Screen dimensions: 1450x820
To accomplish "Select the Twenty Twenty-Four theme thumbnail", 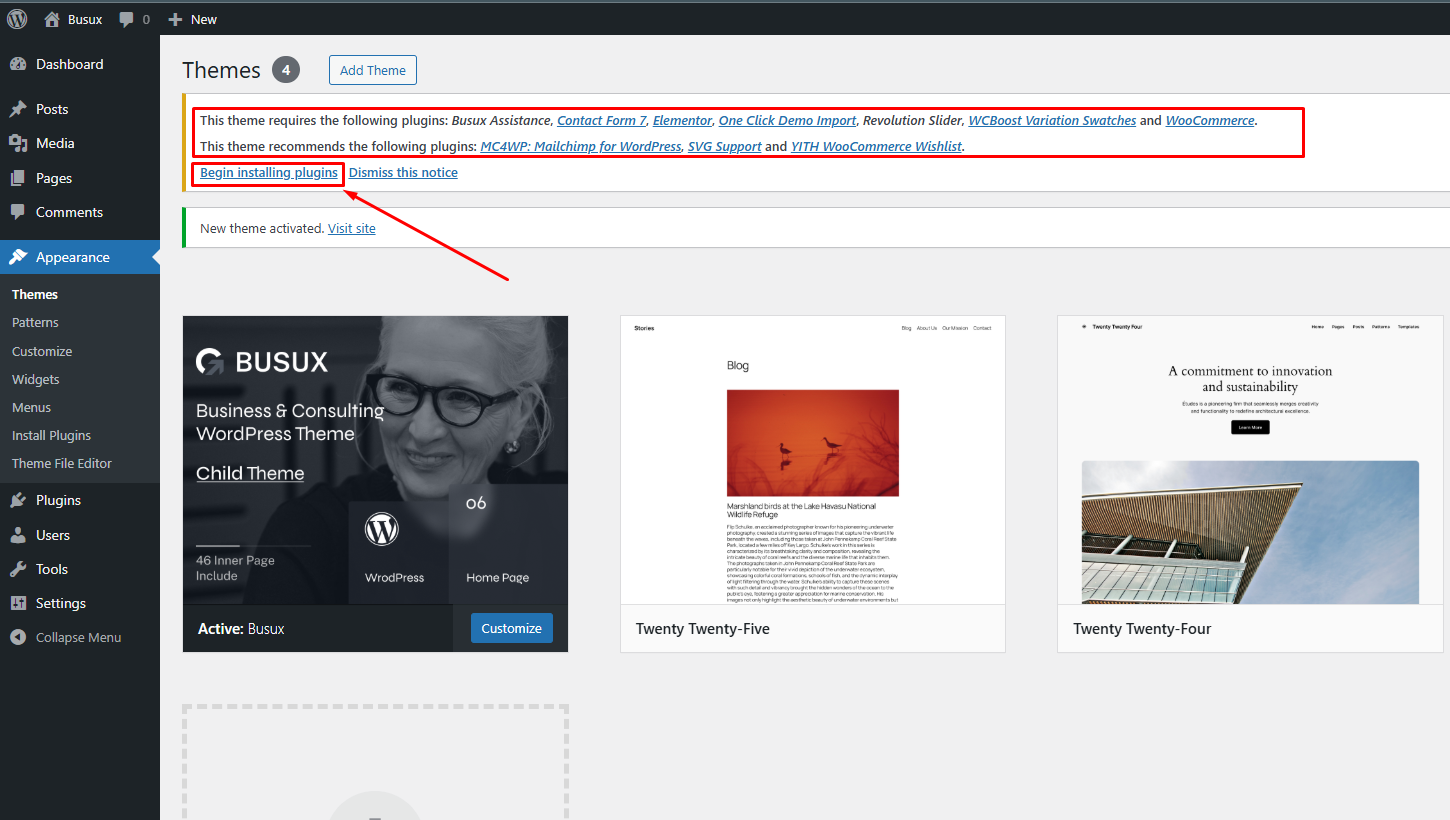I will coord(1250,460).
